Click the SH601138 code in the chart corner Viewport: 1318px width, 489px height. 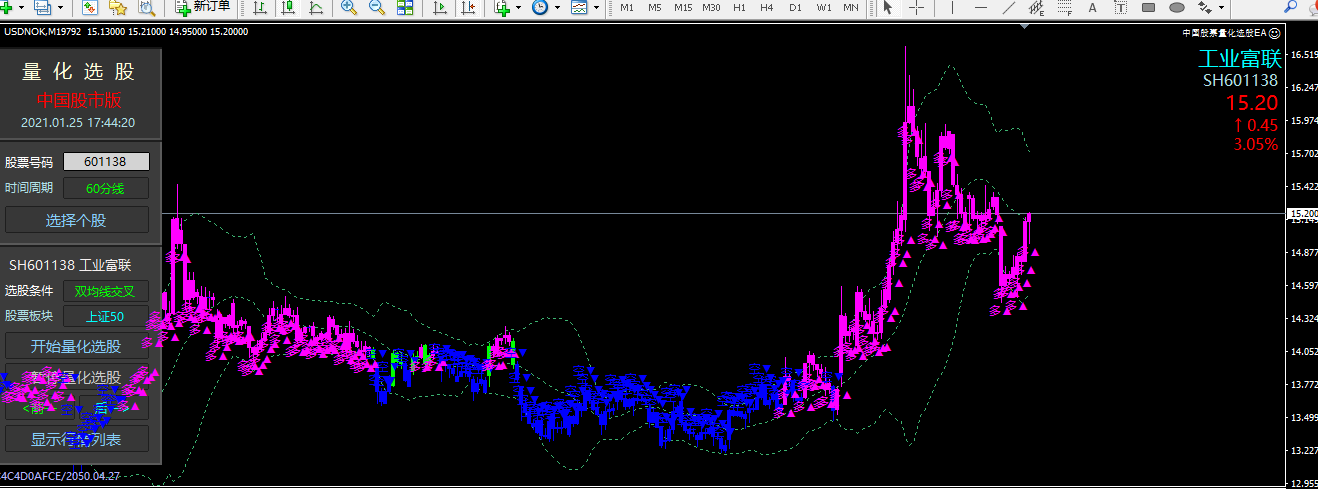pos(1240,81)
